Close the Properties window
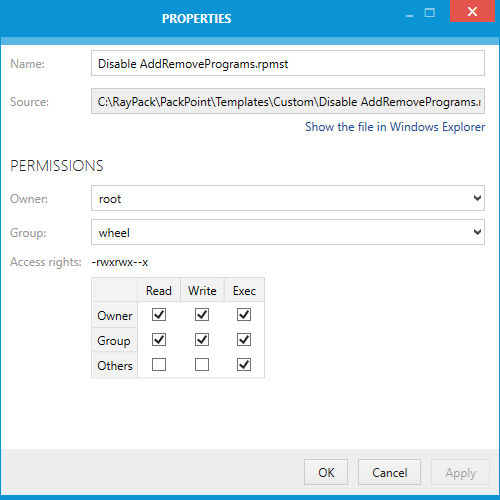 [472, 11]
